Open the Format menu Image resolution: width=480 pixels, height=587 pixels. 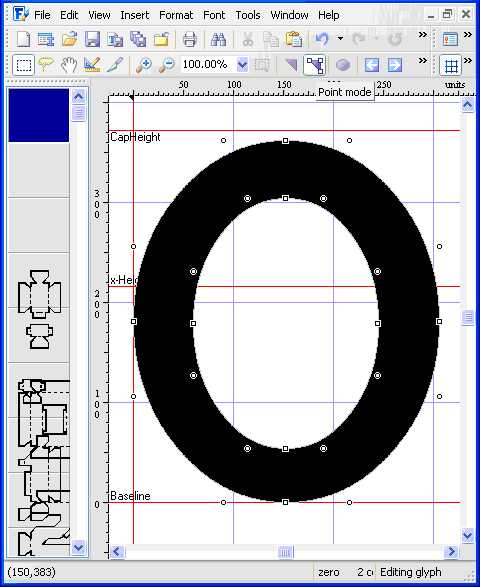pyautogui.click(x=176, y=15)
